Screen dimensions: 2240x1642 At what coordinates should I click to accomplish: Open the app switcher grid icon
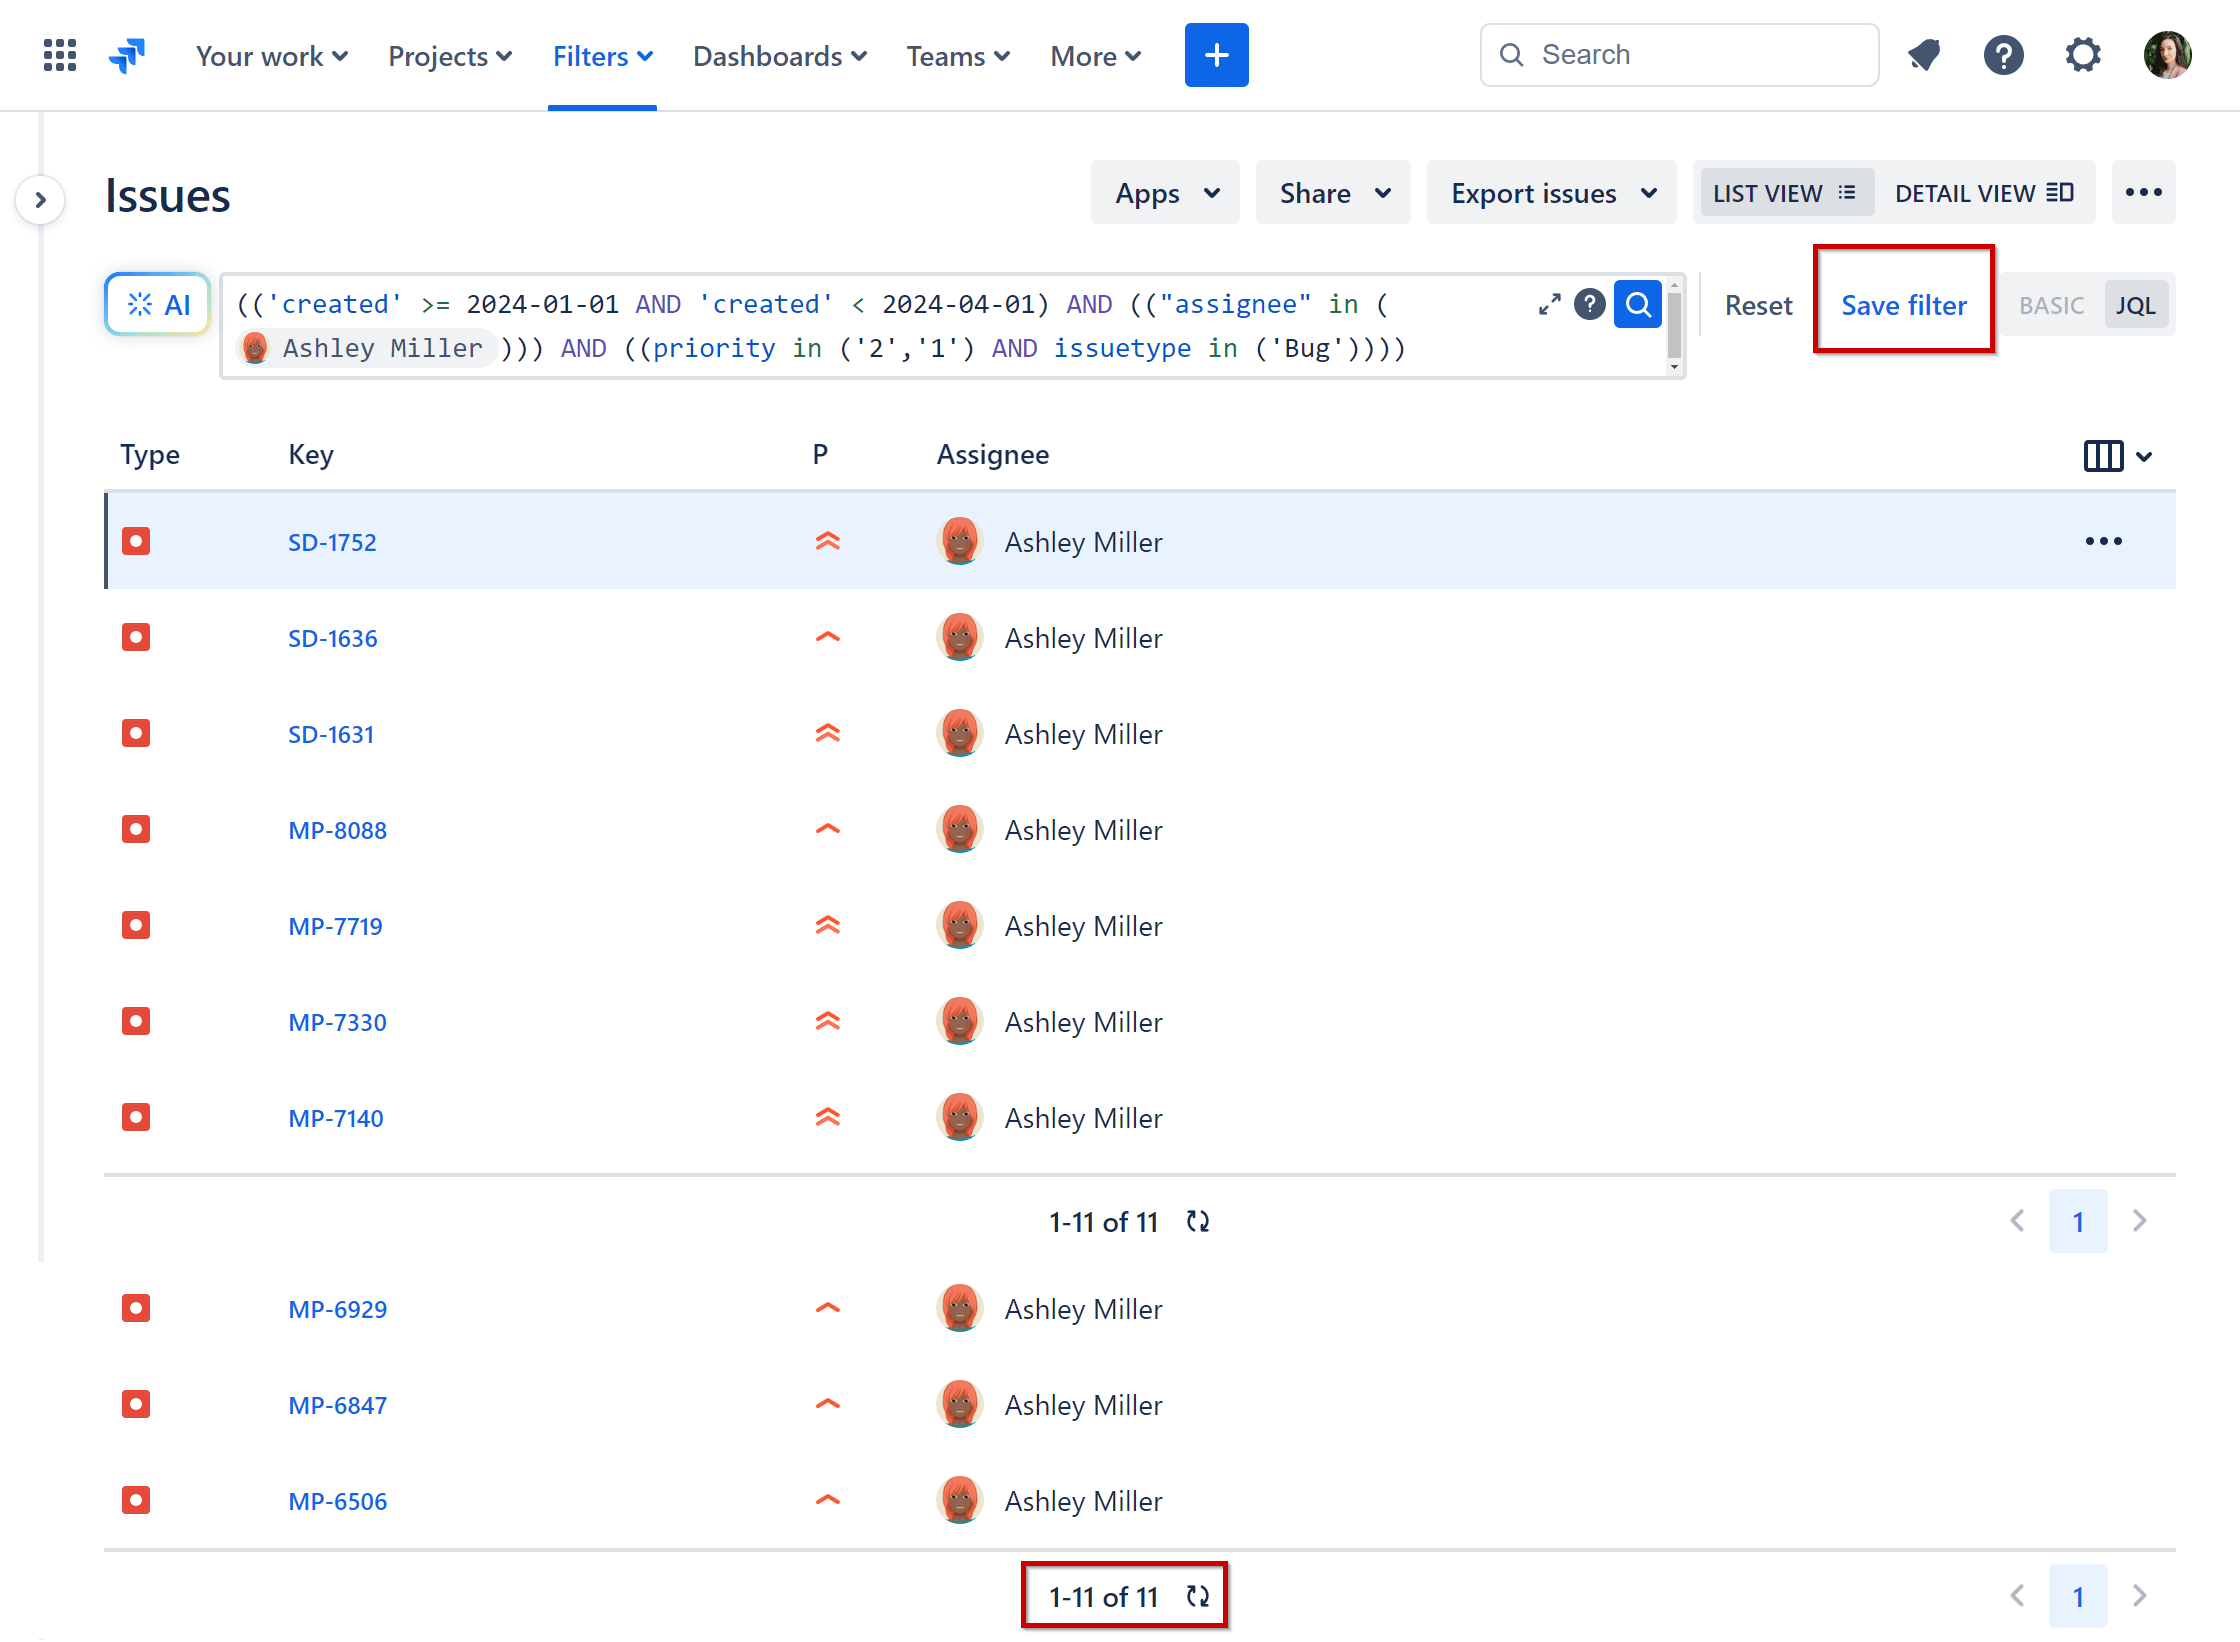tap(59, 55)
